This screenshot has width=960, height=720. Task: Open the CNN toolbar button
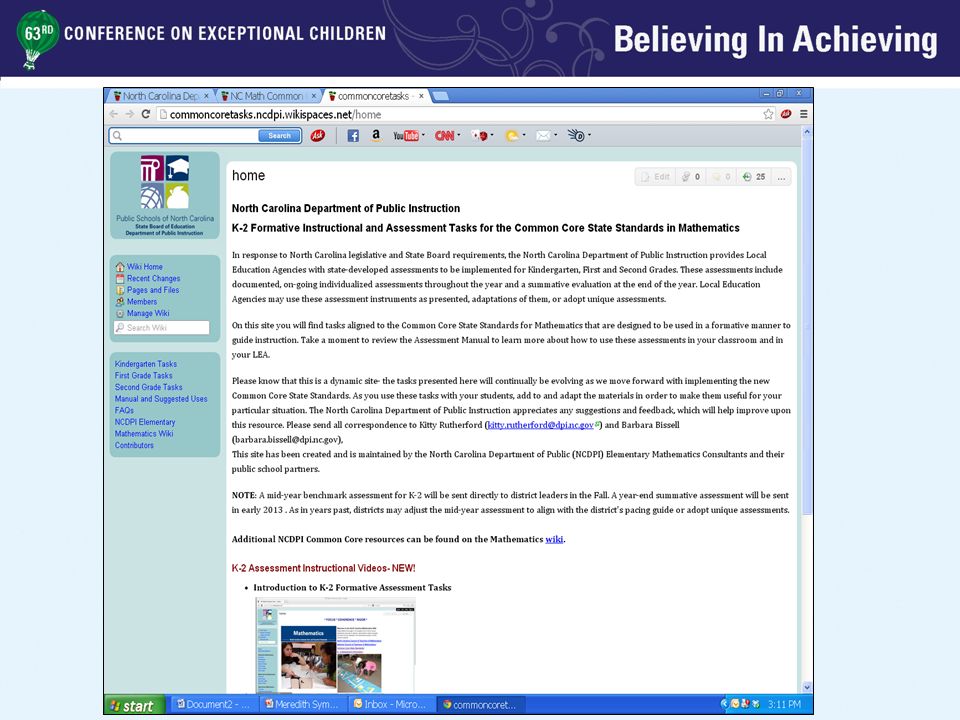(x=444, y=136)
